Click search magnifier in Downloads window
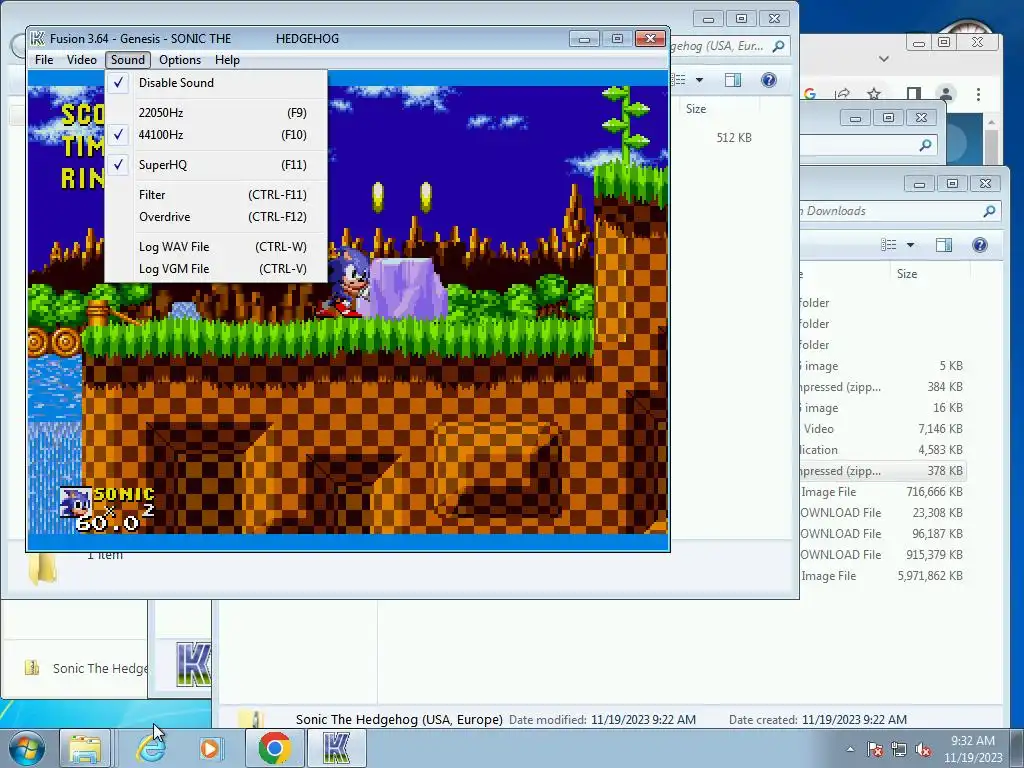The height and width of the screenshot is (768, 1024). coord(989,211)
